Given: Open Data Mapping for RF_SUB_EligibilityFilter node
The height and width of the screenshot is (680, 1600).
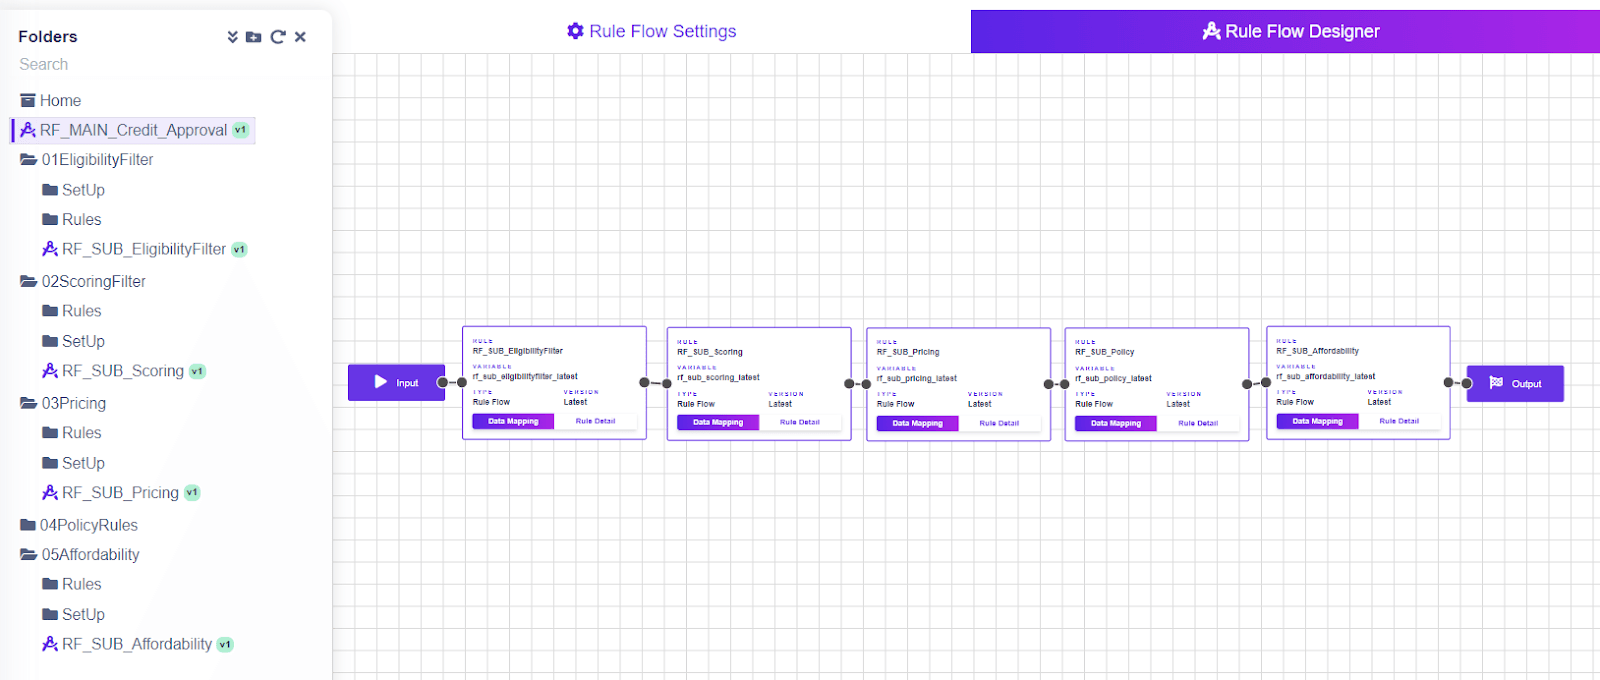Looking at the screenshot, I should pos(513,422).
